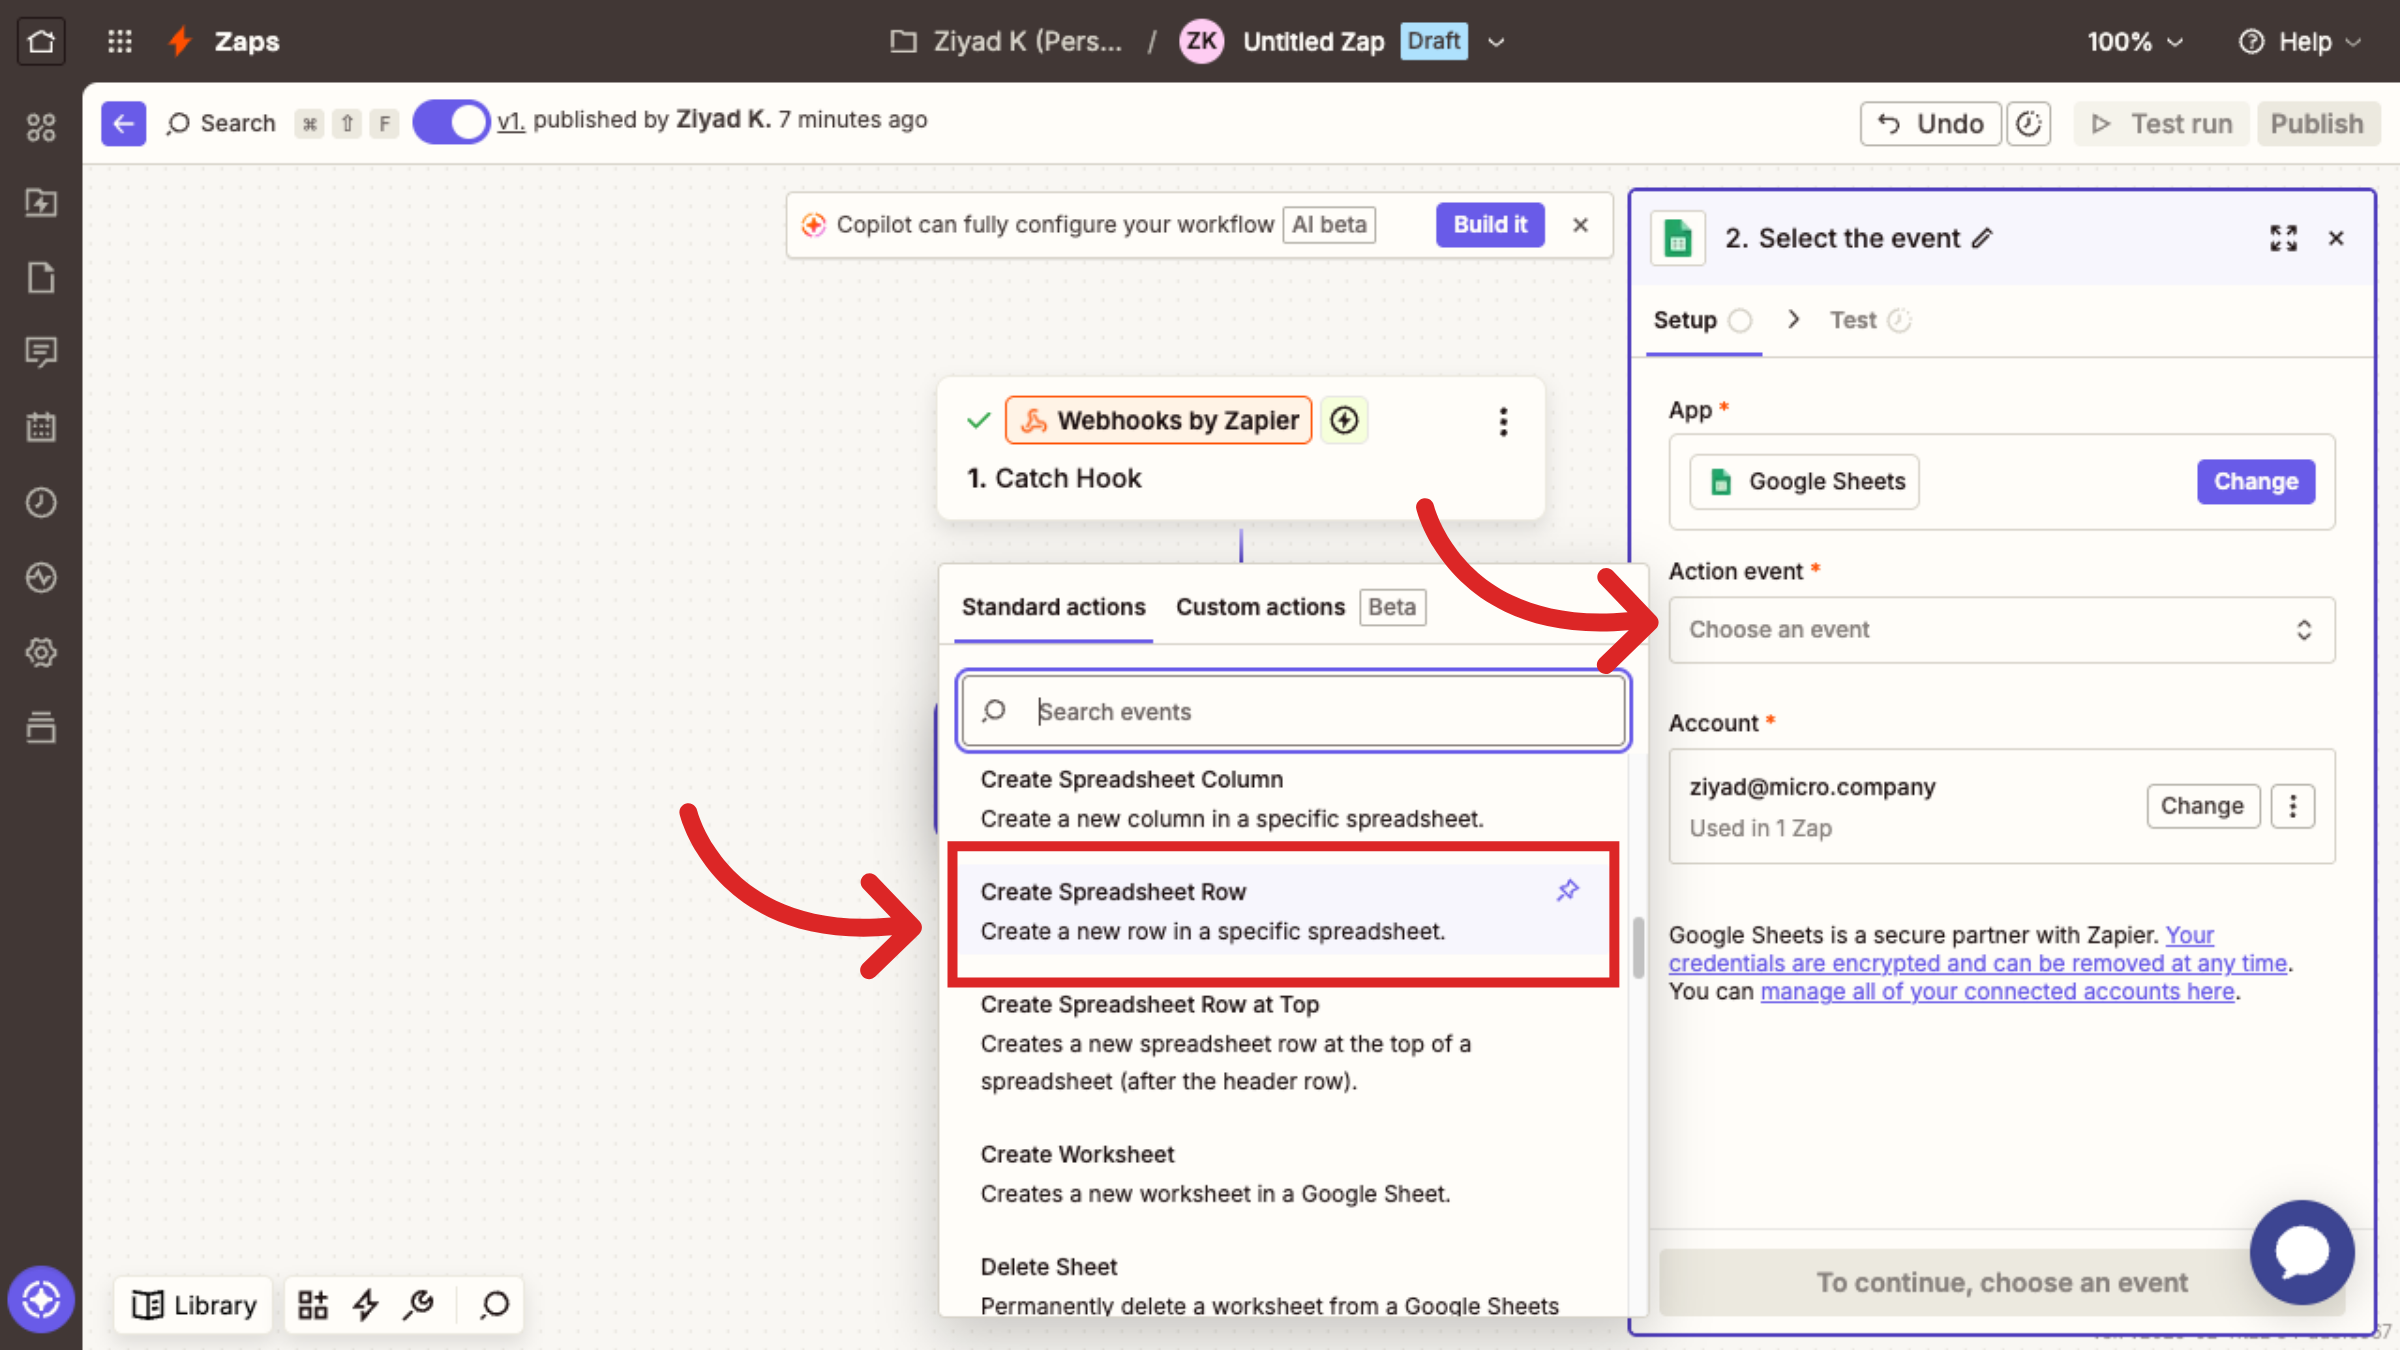Click the pin icon on Create Spreadsheet Row
2400x1350 pixels.
coord(1567,890)
